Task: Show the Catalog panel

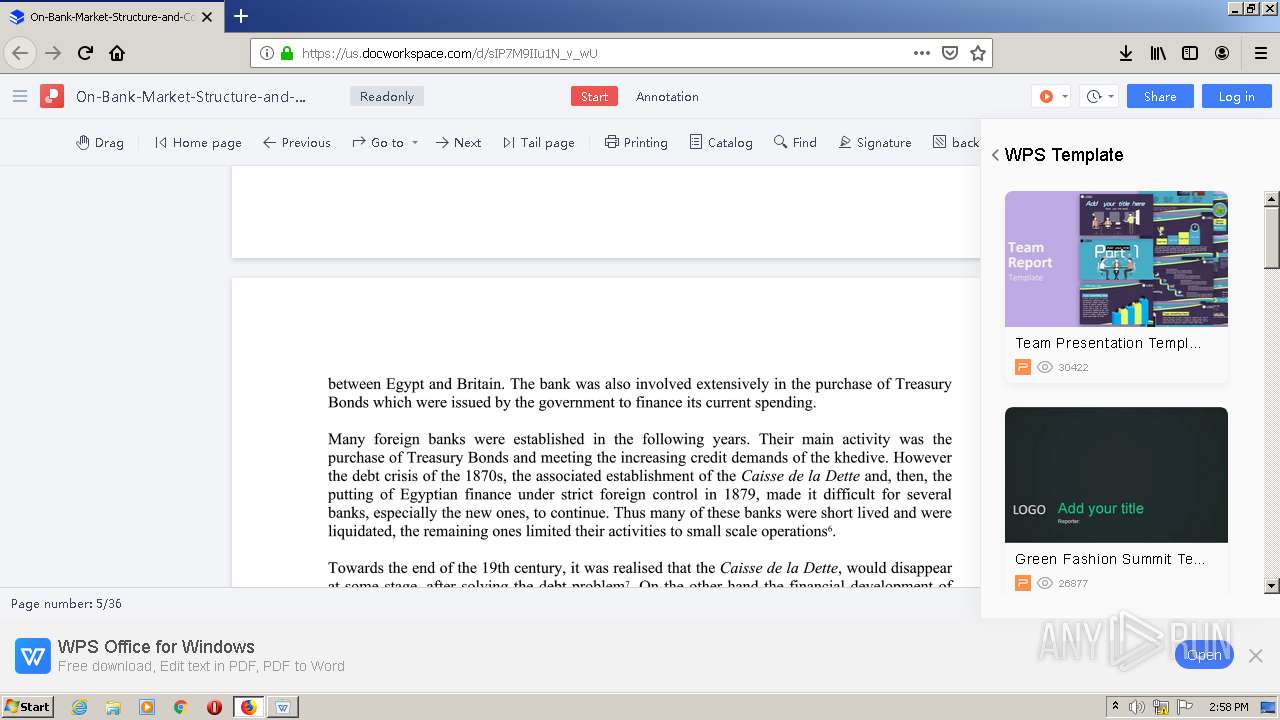Action: 721,142
